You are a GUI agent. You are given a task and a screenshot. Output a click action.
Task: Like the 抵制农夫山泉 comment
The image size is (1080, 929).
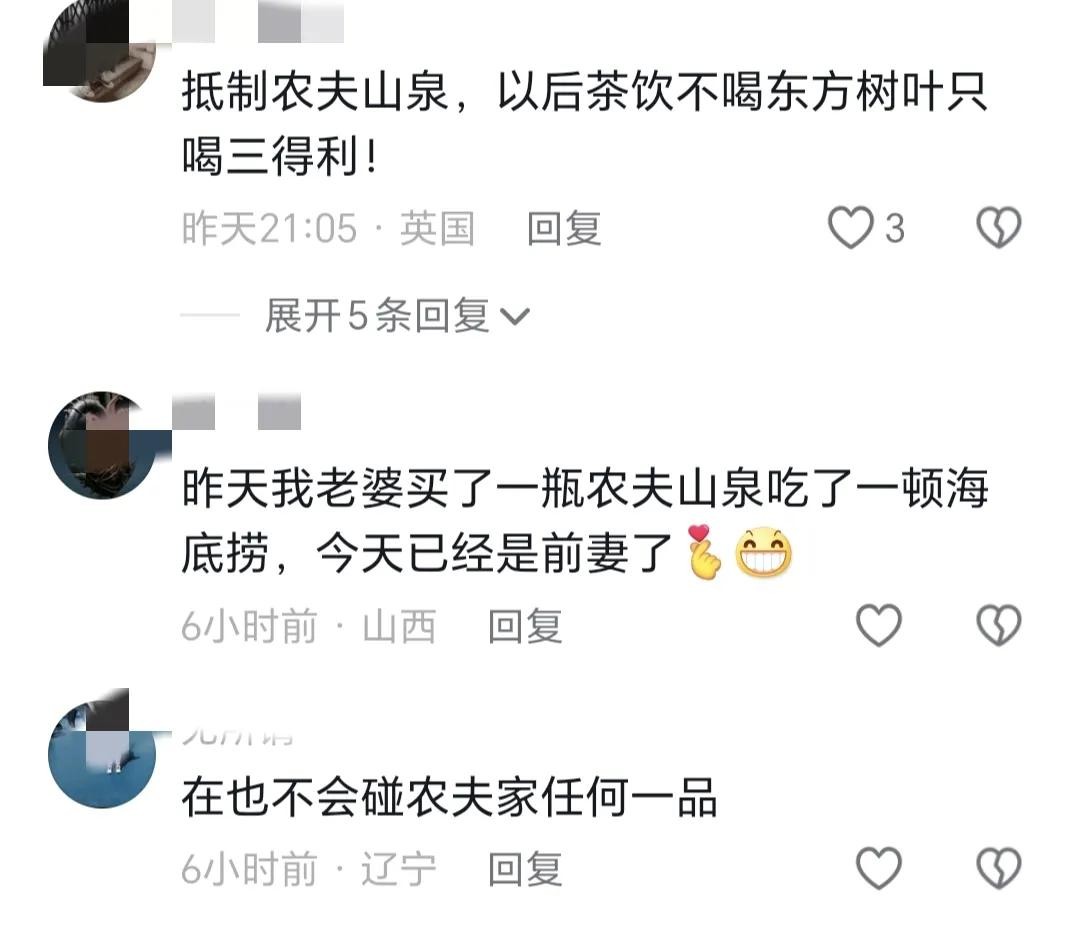(851, 228)
